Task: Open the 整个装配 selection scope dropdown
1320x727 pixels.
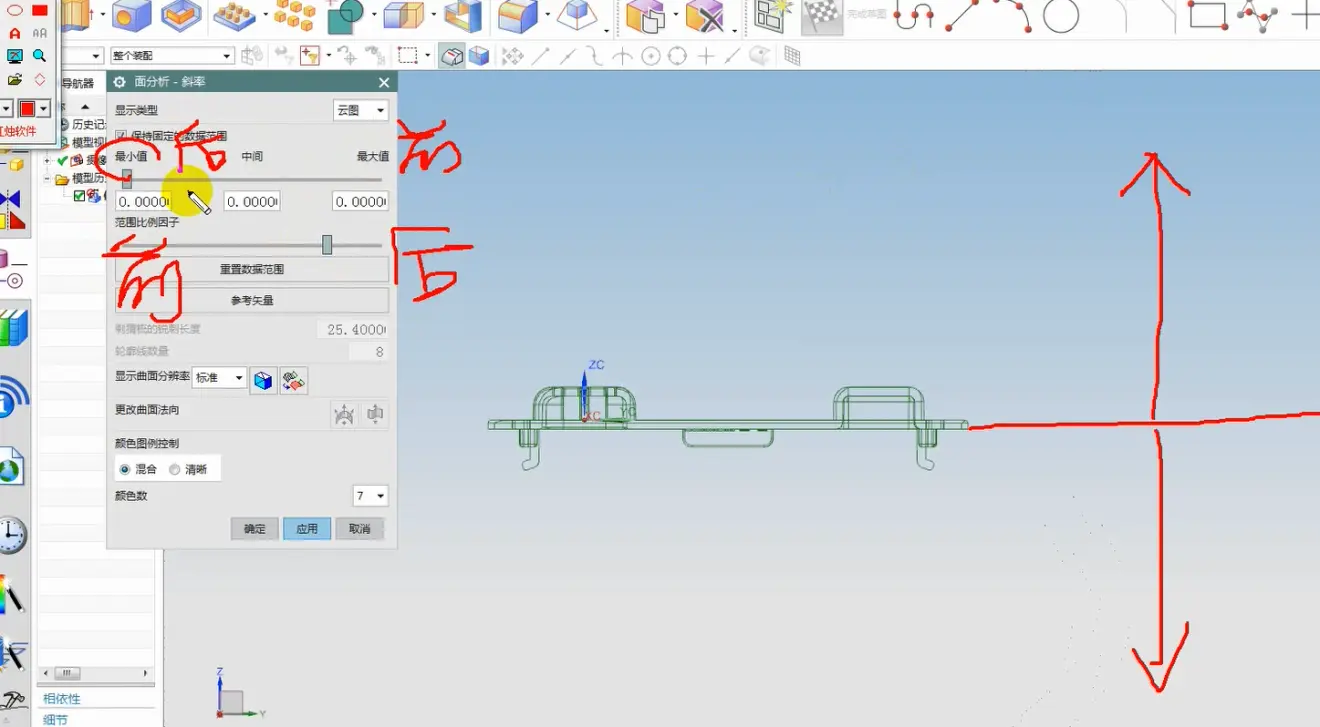Action: coord(172,56)
